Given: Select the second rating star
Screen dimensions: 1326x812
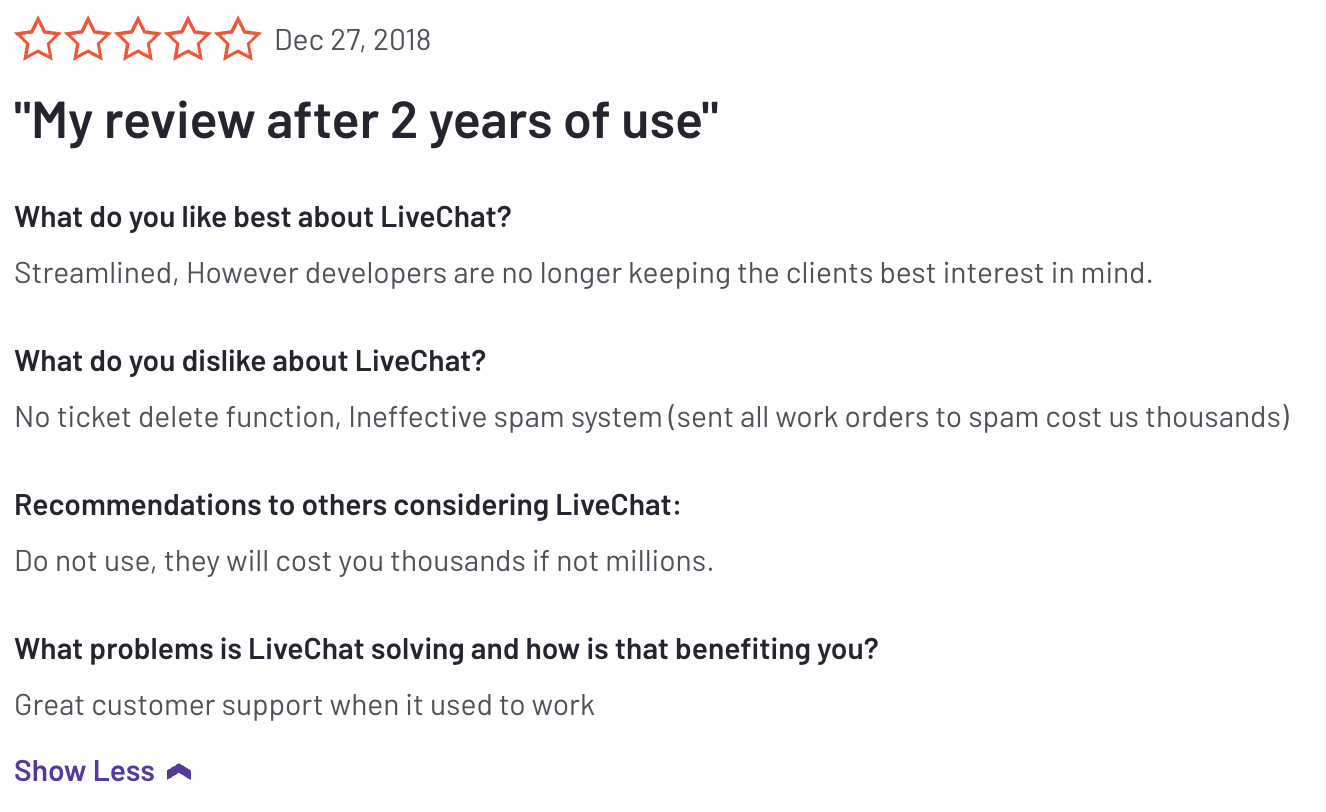Looking at the screenshot, I should 88,40.
